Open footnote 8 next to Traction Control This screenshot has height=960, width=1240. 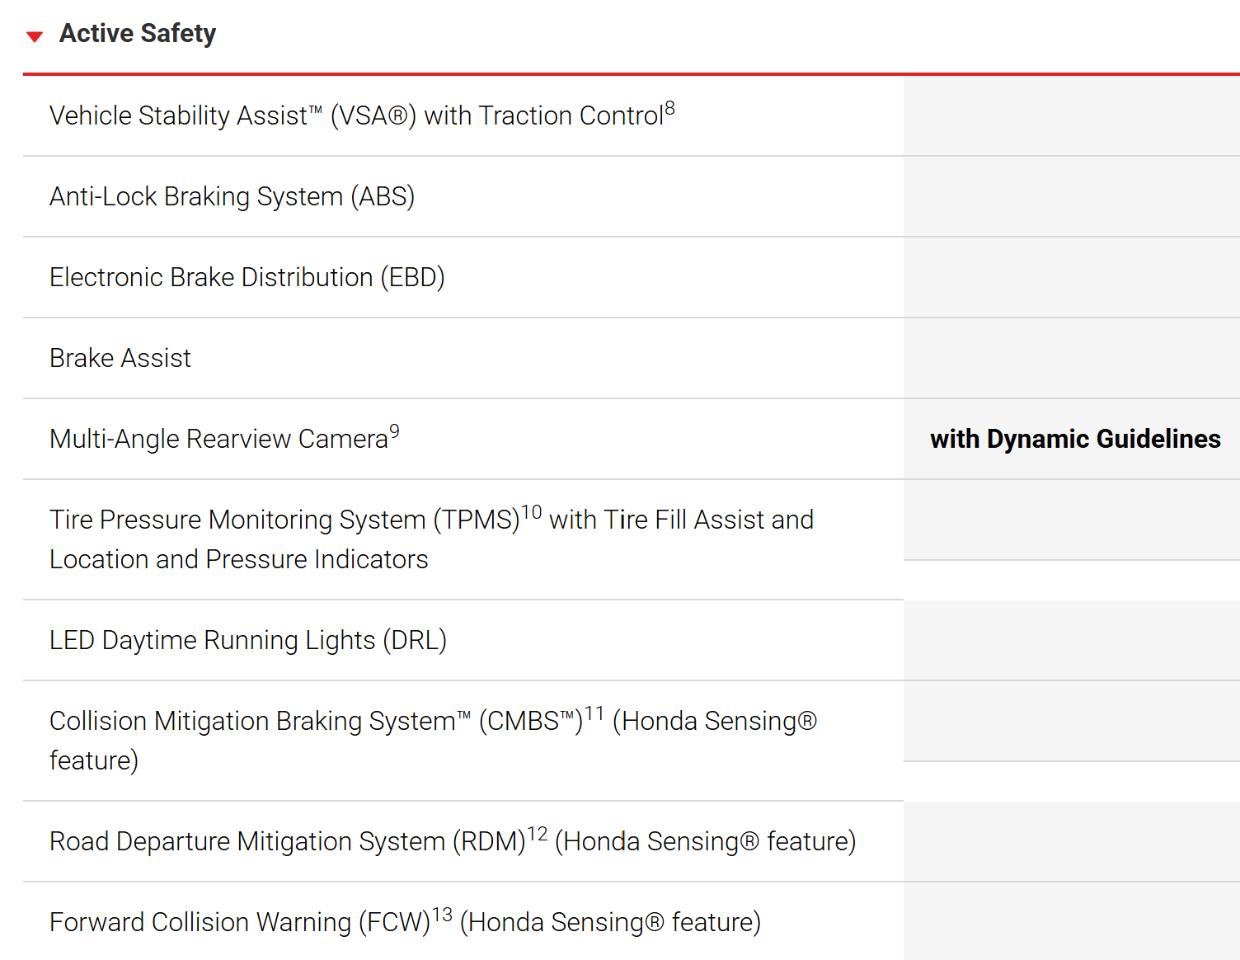click(670, 109)
